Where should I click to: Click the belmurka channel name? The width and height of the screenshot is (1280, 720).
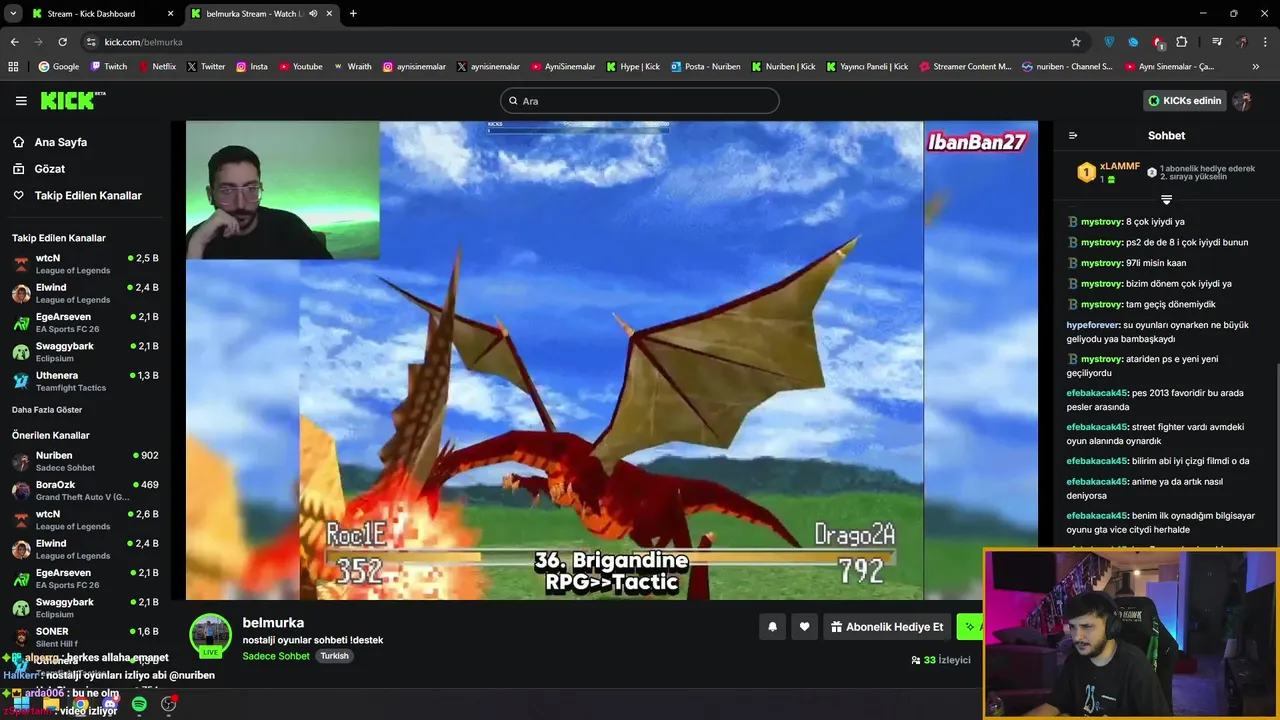point(273,622)
